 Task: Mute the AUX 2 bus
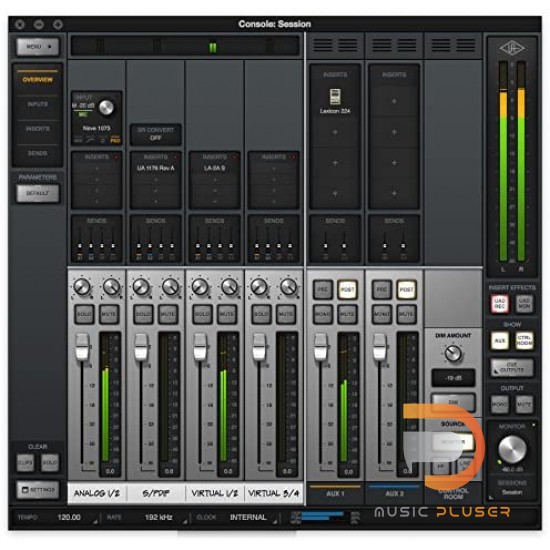(x=406, y=314)
